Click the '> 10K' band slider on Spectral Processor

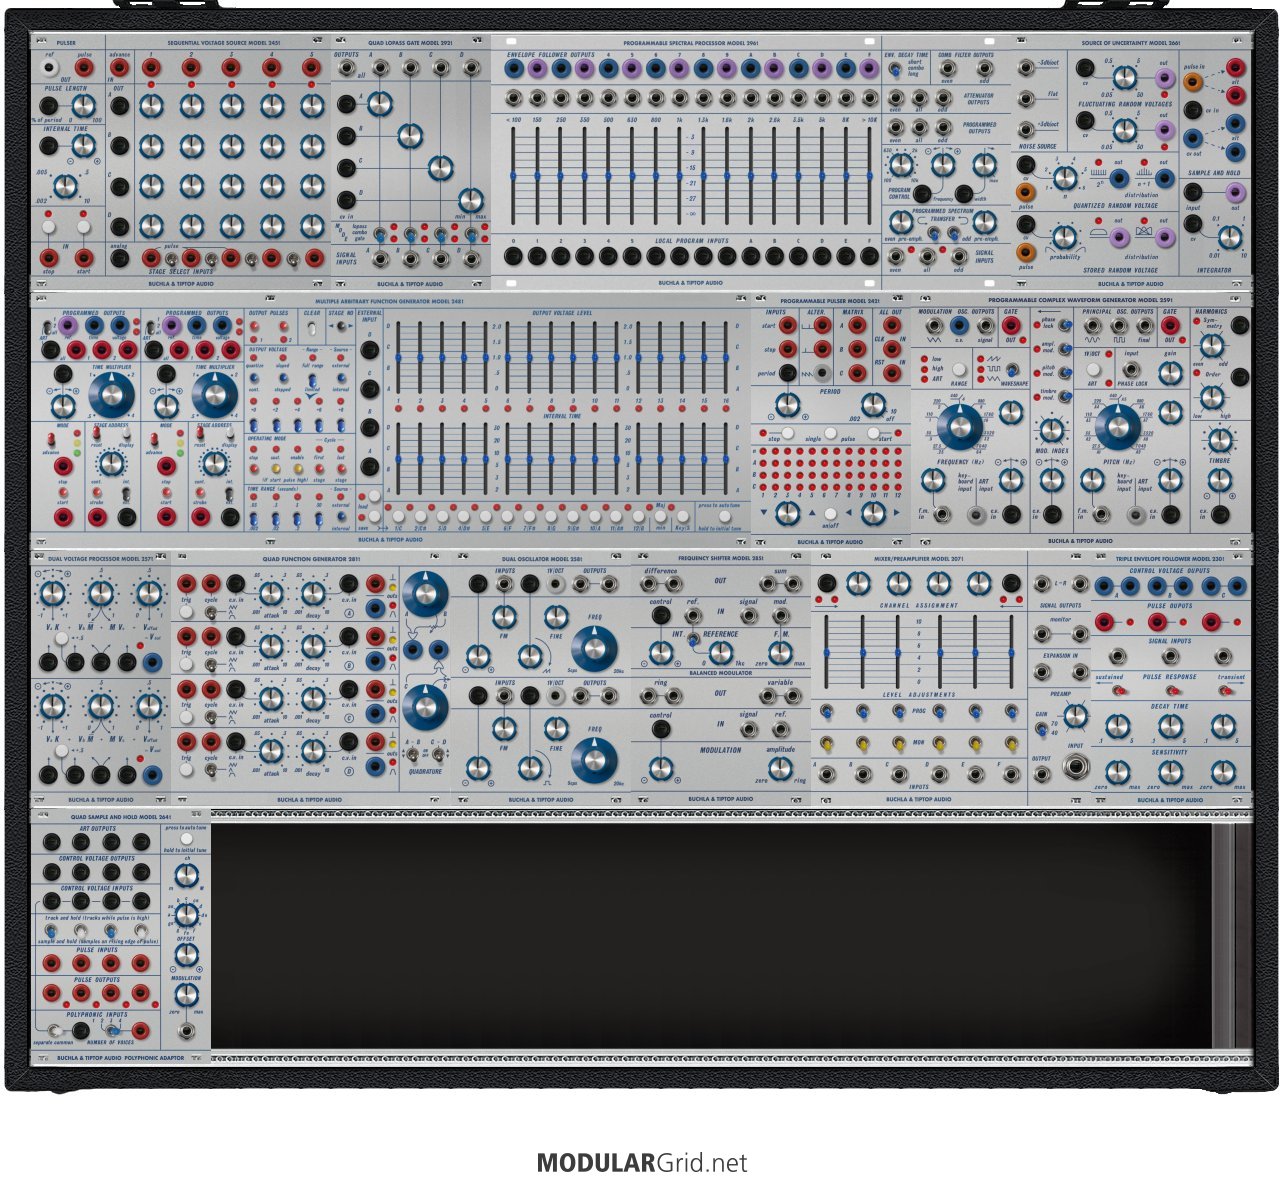pos(869,176)
